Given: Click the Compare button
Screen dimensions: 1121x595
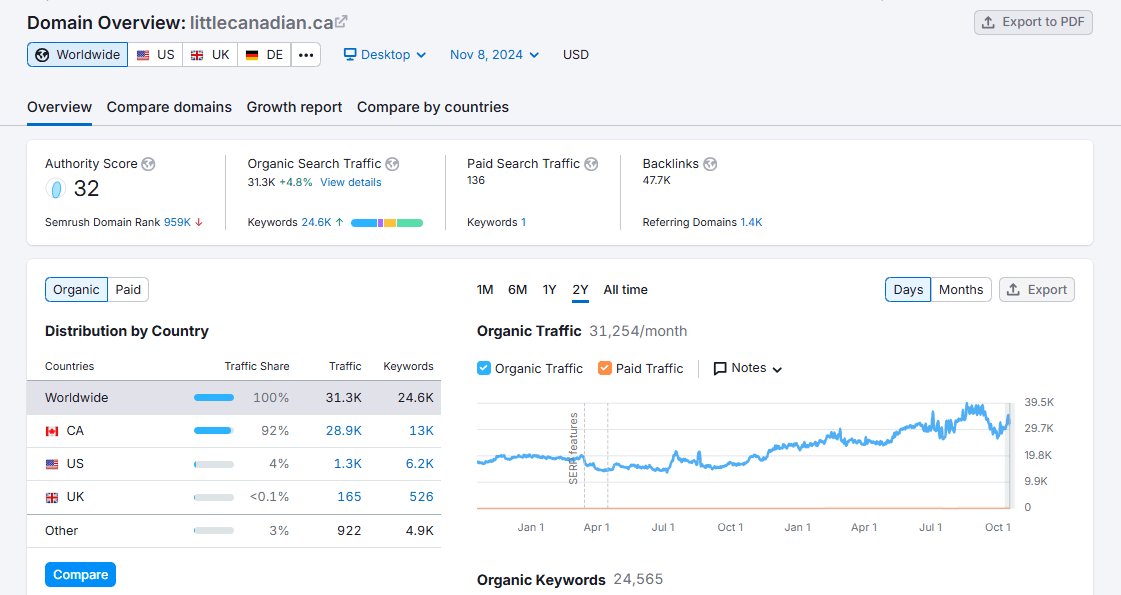Looking at the screenshot, I should pos(80,574).
